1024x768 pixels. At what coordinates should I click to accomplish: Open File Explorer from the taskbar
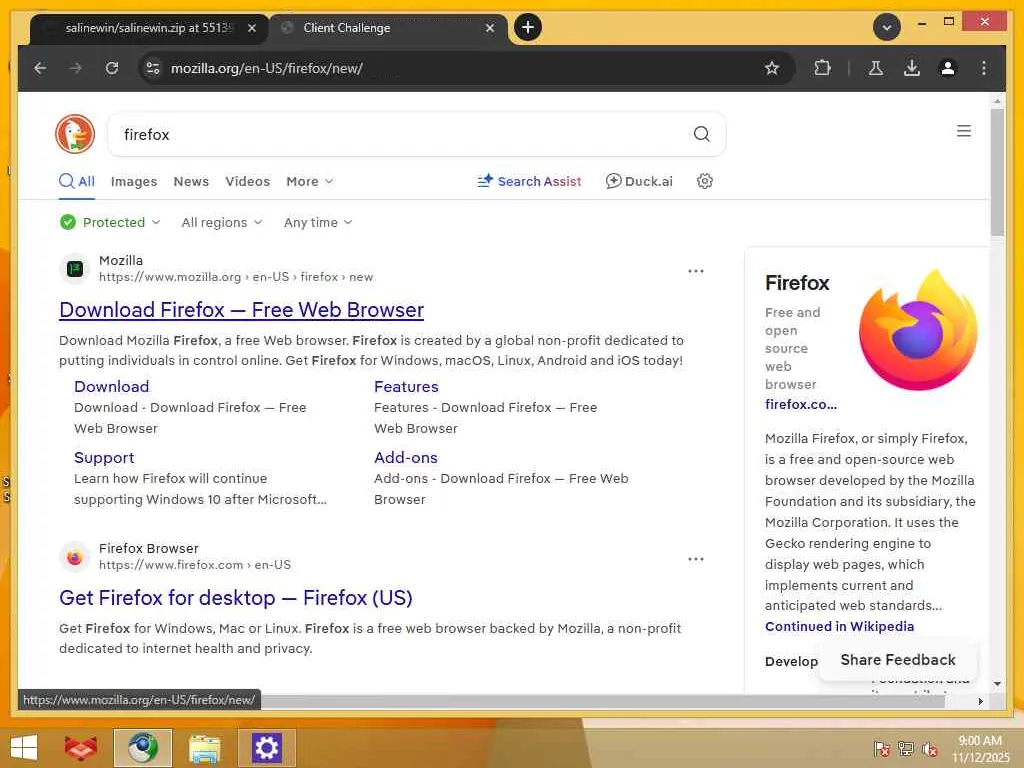(204, 748)
